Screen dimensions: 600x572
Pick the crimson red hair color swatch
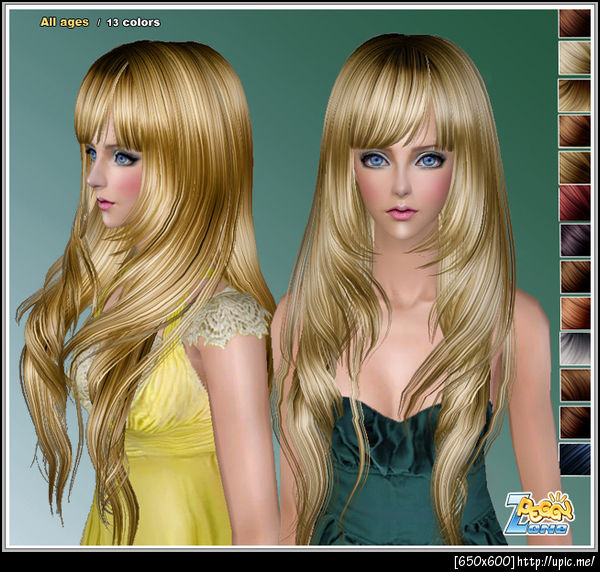click(x=574, y=203)
